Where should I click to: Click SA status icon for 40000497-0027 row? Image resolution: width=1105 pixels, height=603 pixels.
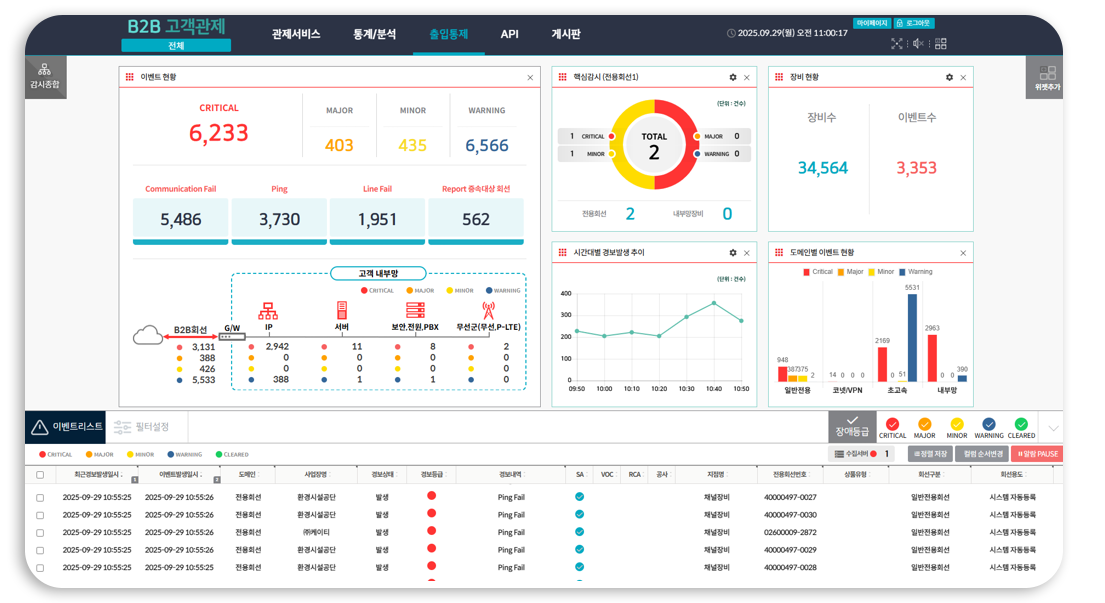(579, 497)
